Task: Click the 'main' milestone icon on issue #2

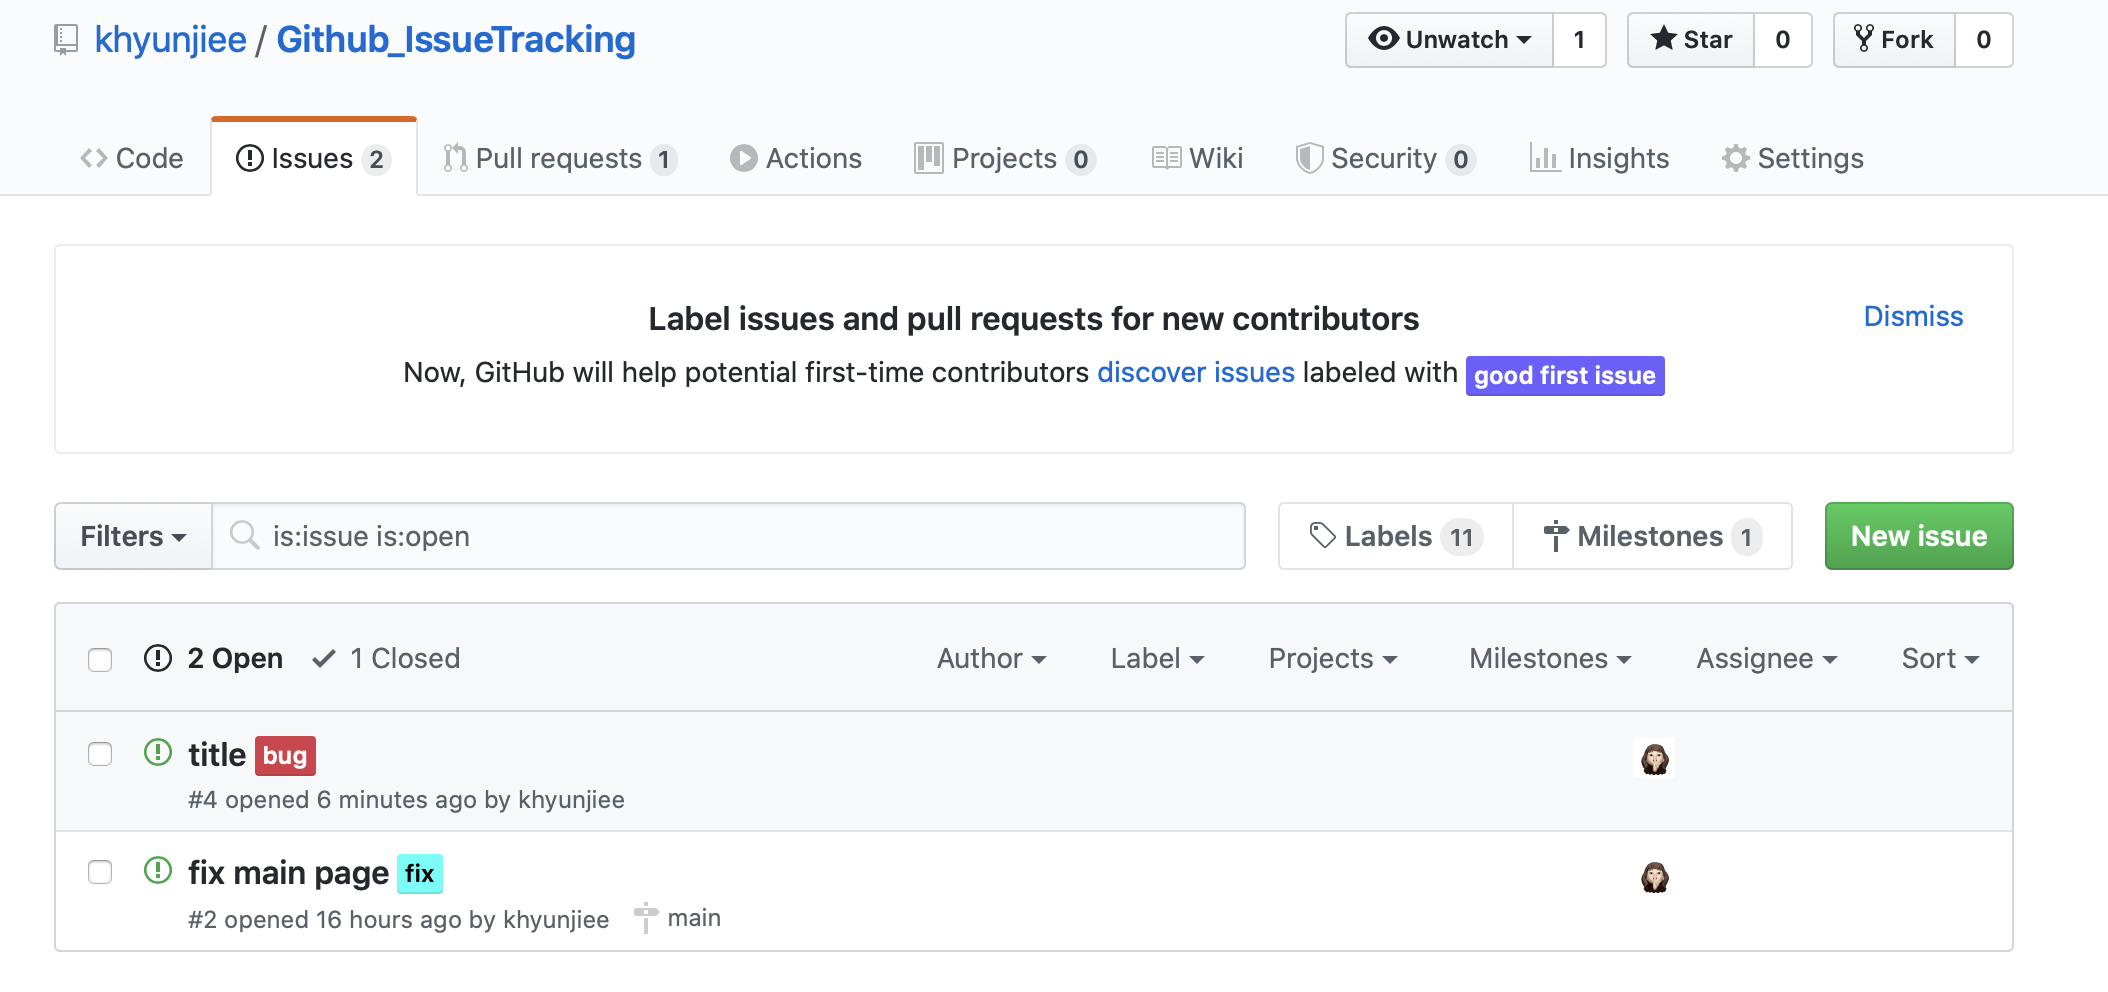Action: (x=647, y=917)
